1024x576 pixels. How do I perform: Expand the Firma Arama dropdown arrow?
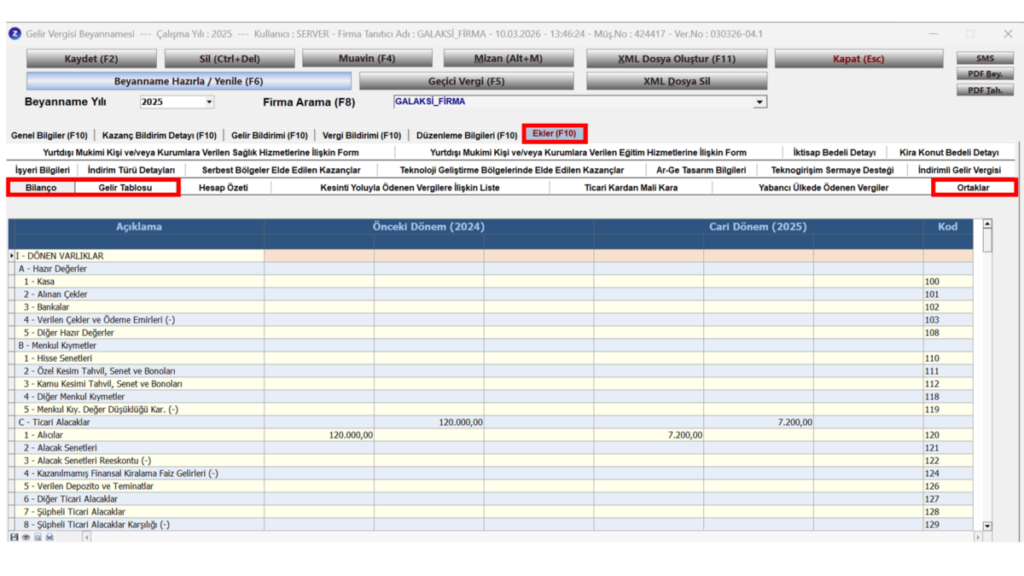pos(759,102)
